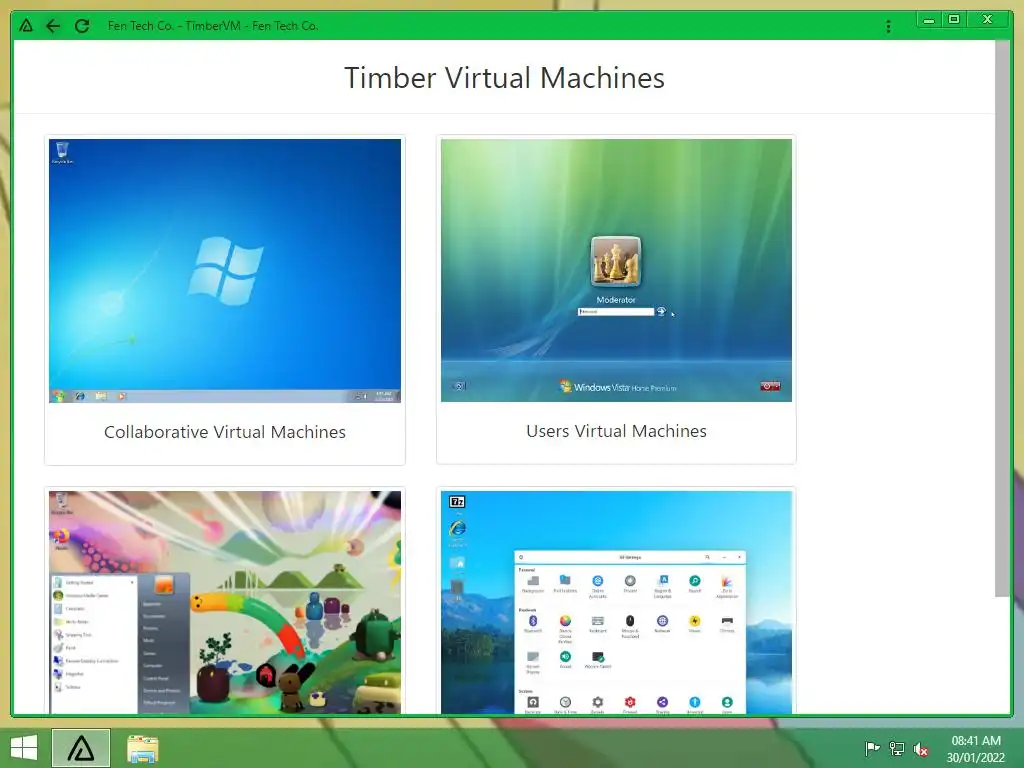Close the TimberVM browser window
The height and width of the screenshot is (768, 1024).
pyautogui.click(x=987, y=20)
